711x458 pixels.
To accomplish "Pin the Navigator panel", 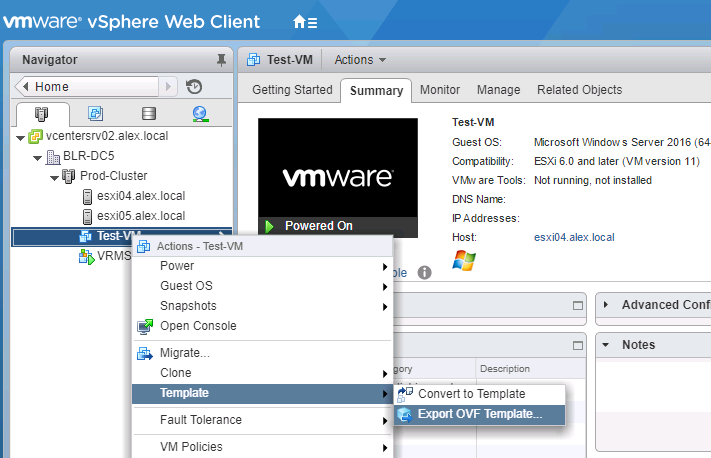I will (x=221, y=60).
